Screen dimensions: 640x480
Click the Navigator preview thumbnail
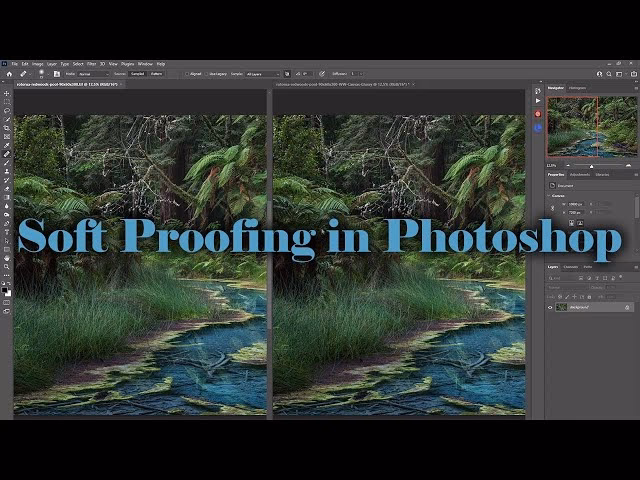(x=592, y=127)
